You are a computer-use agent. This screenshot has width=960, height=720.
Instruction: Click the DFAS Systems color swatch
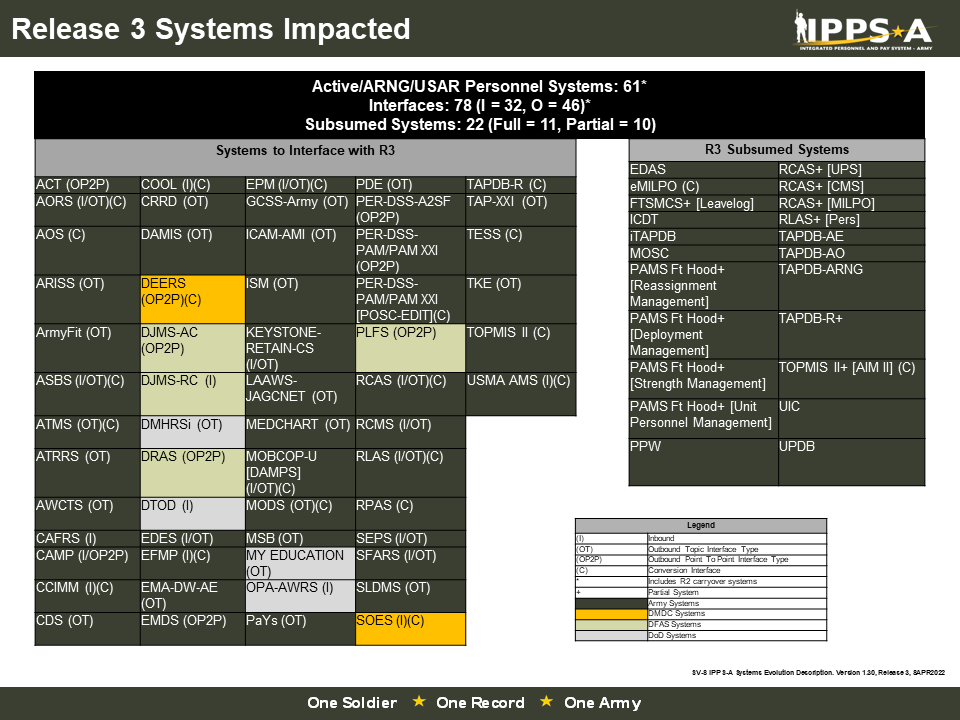click(610, 623)
